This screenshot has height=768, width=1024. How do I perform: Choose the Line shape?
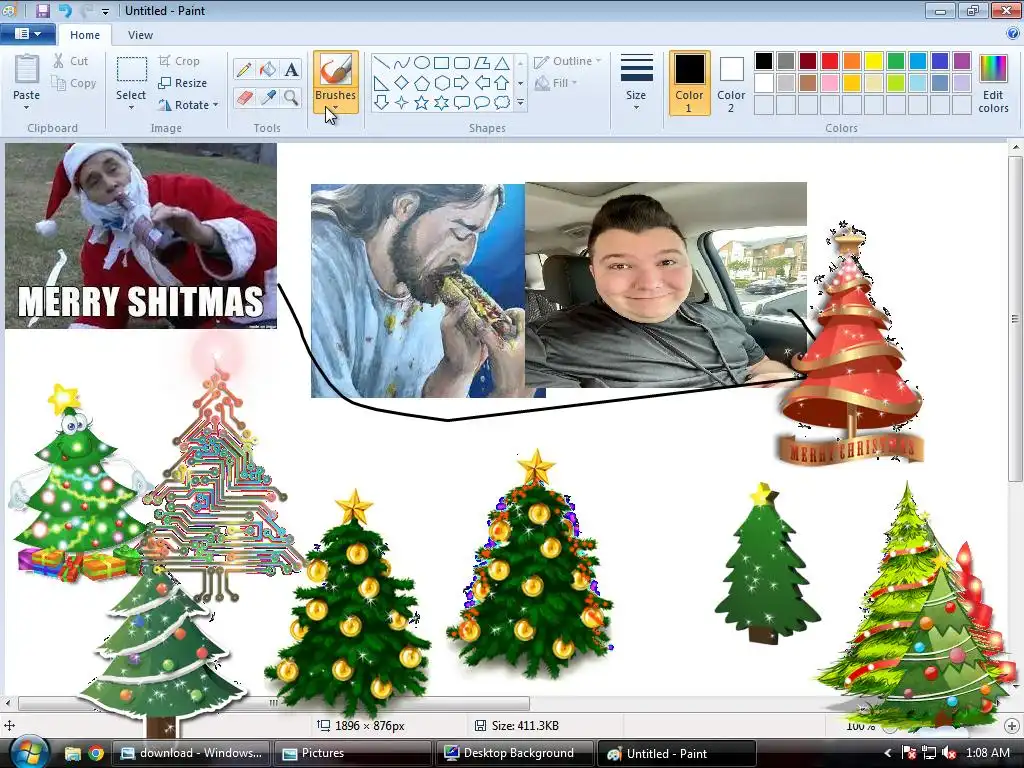pyautogui.click(x=381, y=63)
